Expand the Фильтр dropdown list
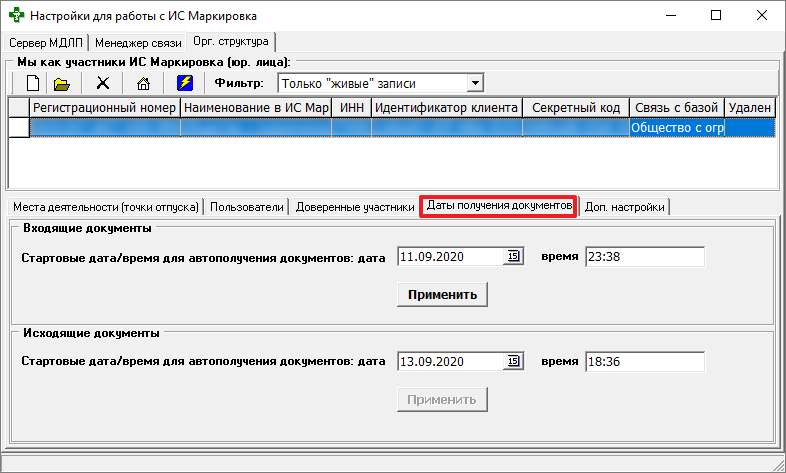Screen dimensions: 786x473 pos(475,83)
